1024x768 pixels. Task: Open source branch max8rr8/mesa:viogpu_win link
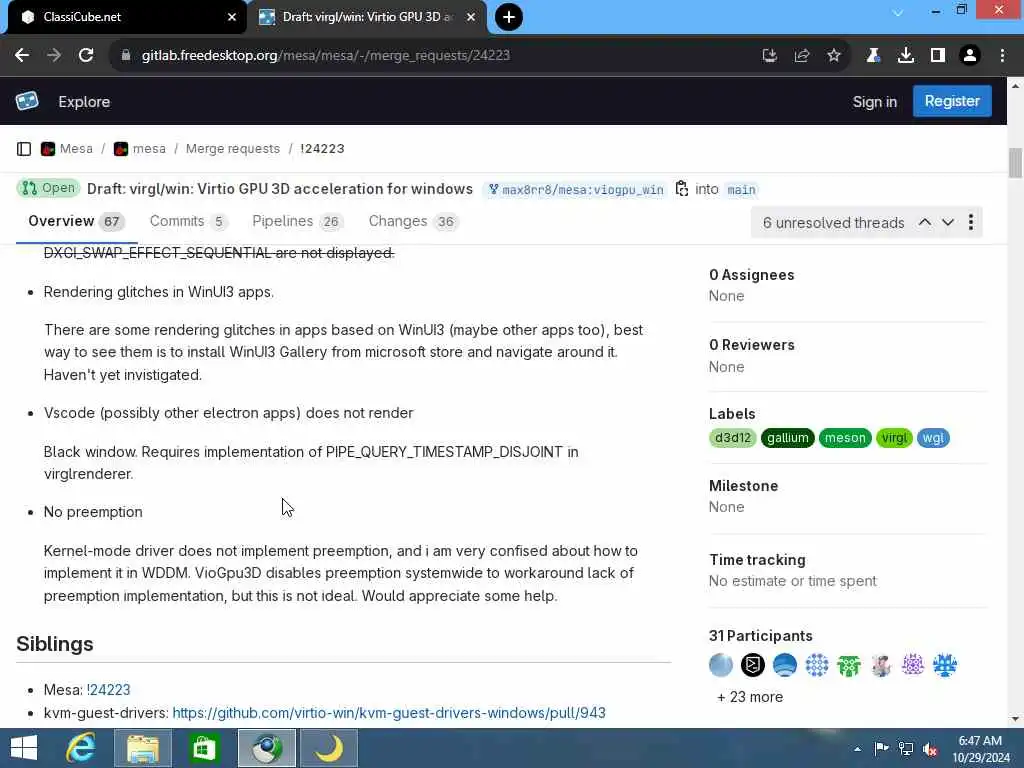tap(576, 189)
